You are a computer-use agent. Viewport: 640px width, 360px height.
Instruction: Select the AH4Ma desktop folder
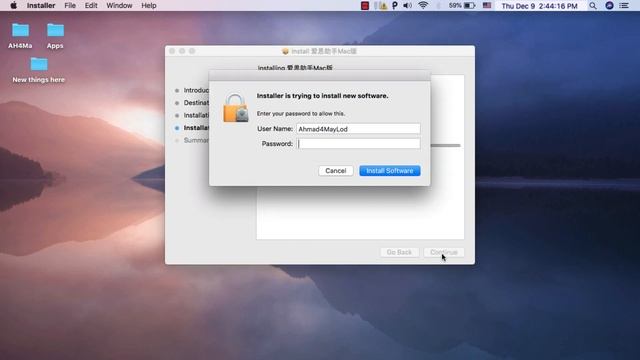pyautogui.click(x=20, y=36)
